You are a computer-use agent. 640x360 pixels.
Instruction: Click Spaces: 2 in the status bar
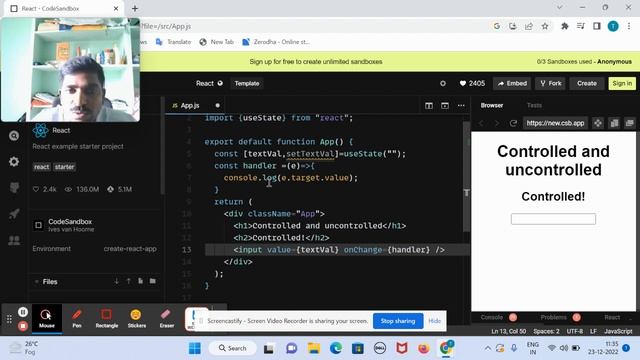pyautogui.click(x=546, y=331)
